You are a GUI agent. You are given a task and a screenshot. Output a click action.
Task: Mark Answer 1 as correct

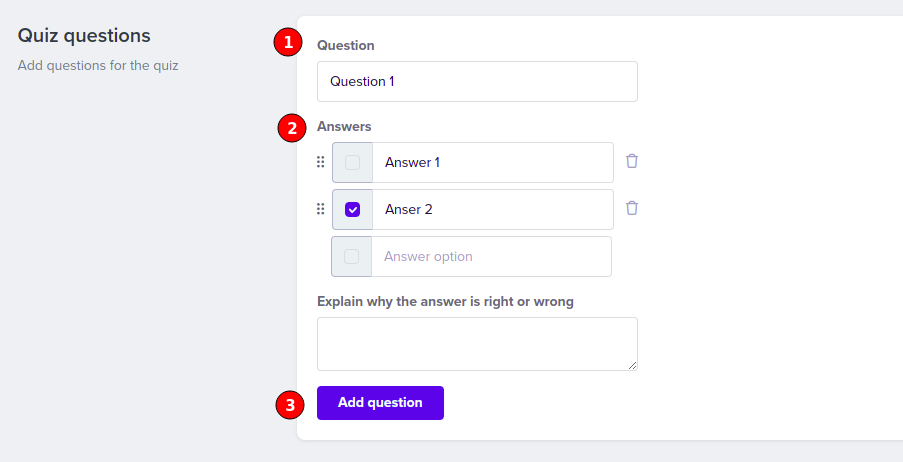(x=352, y=162)
